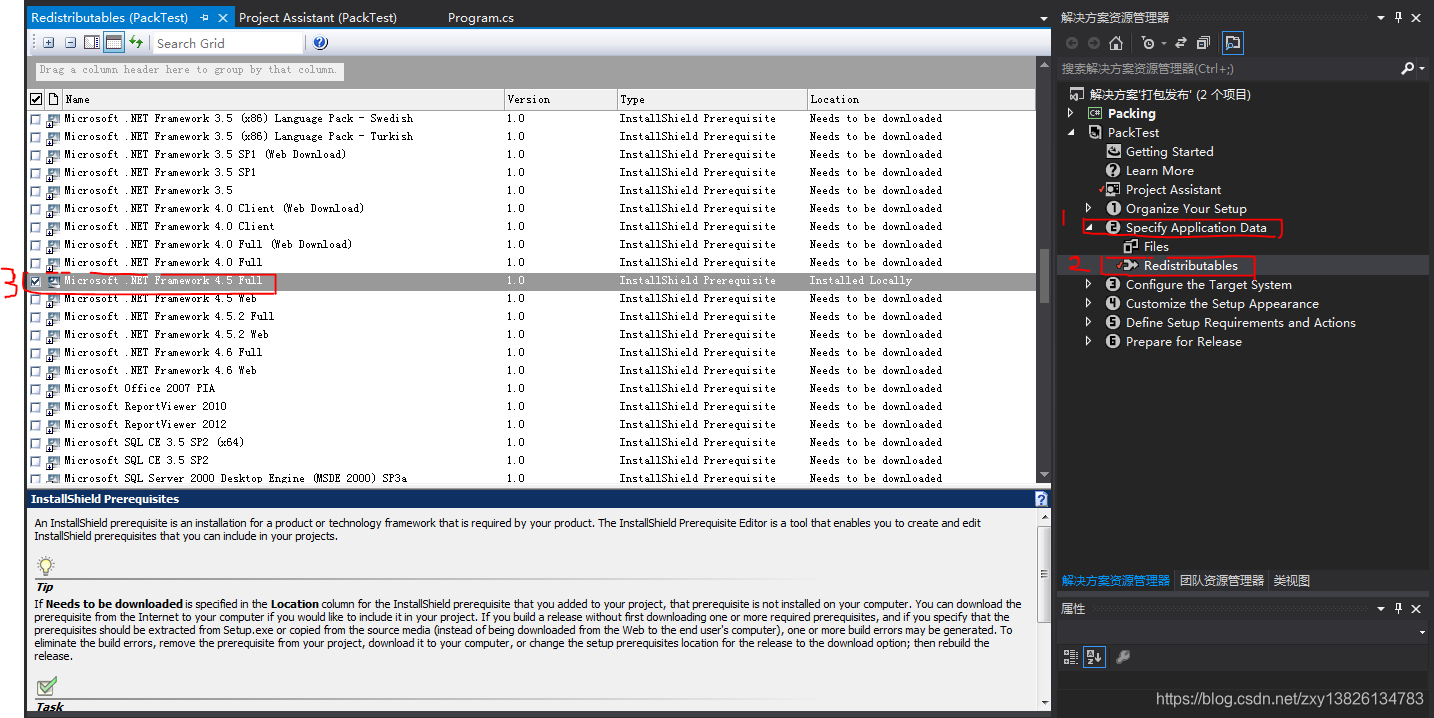Open Files under Specify Application Data

coord(1156,246)
